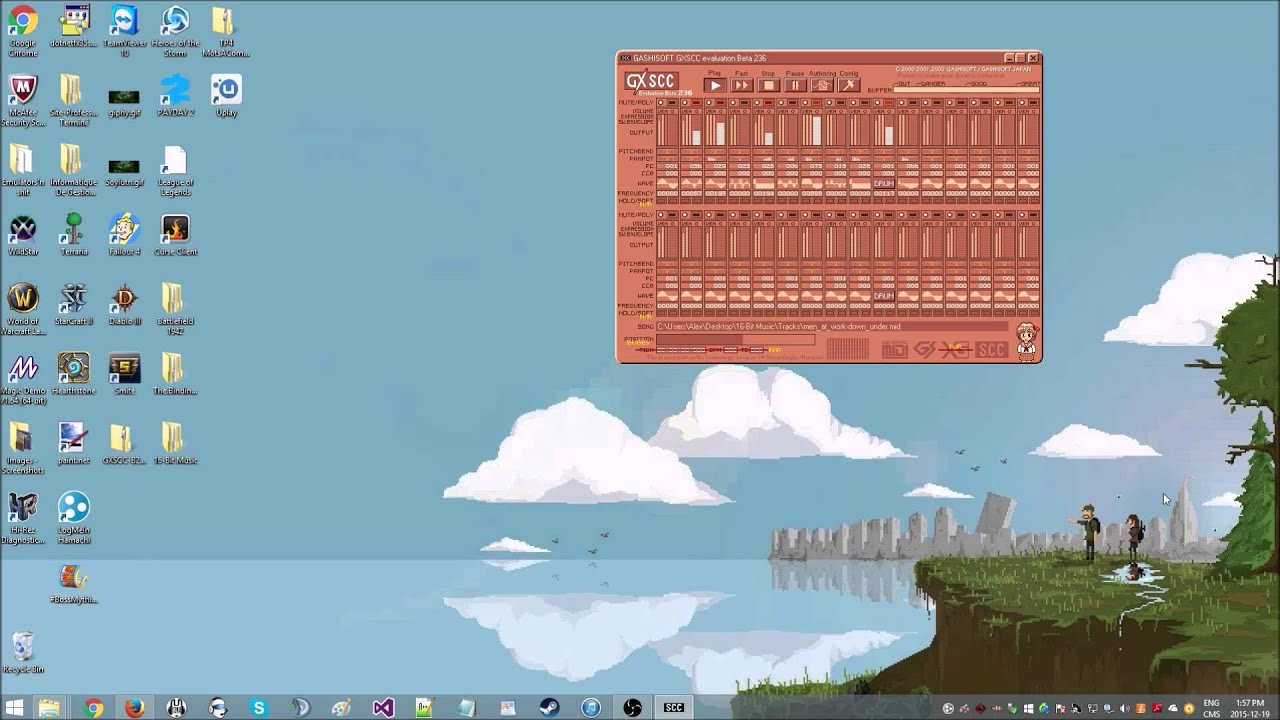The image size is (1280, 720).
Task: Click the lower bank DRUM wave button
Action: 884,296
